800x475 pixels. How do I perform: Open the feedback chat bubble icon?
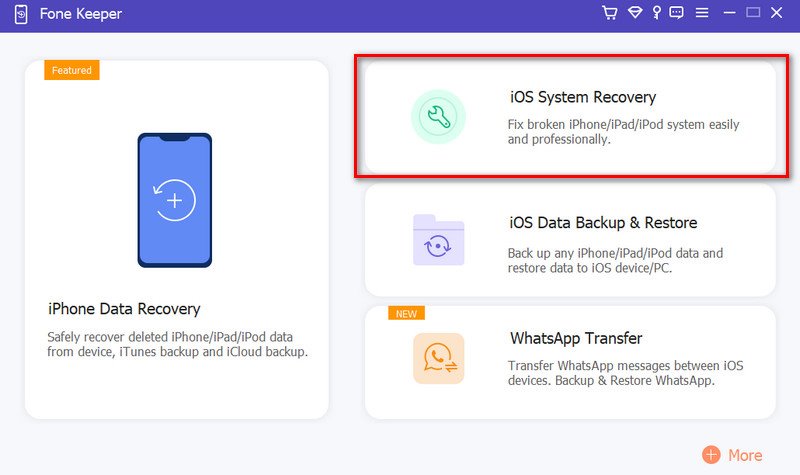point(677,13)
